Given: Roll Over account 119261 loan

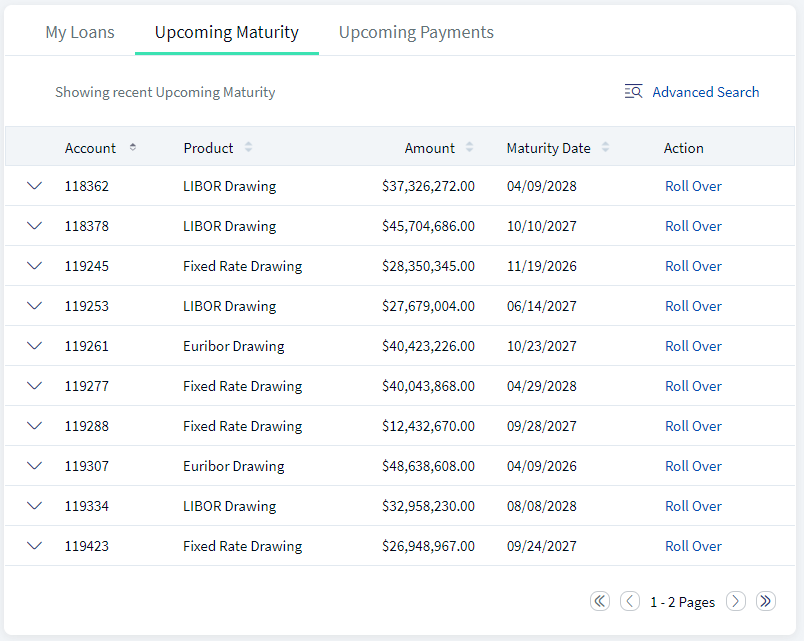Looking at the screenshot, I should (693, 346).
